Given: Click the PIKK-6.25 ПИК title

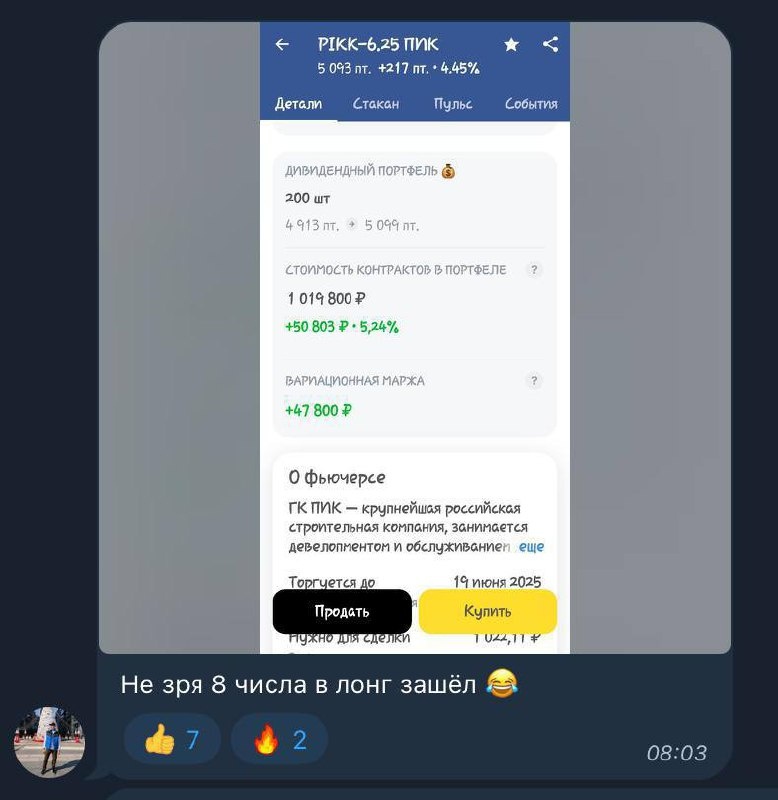Looking at the screenshot, I should click(378, 44).
